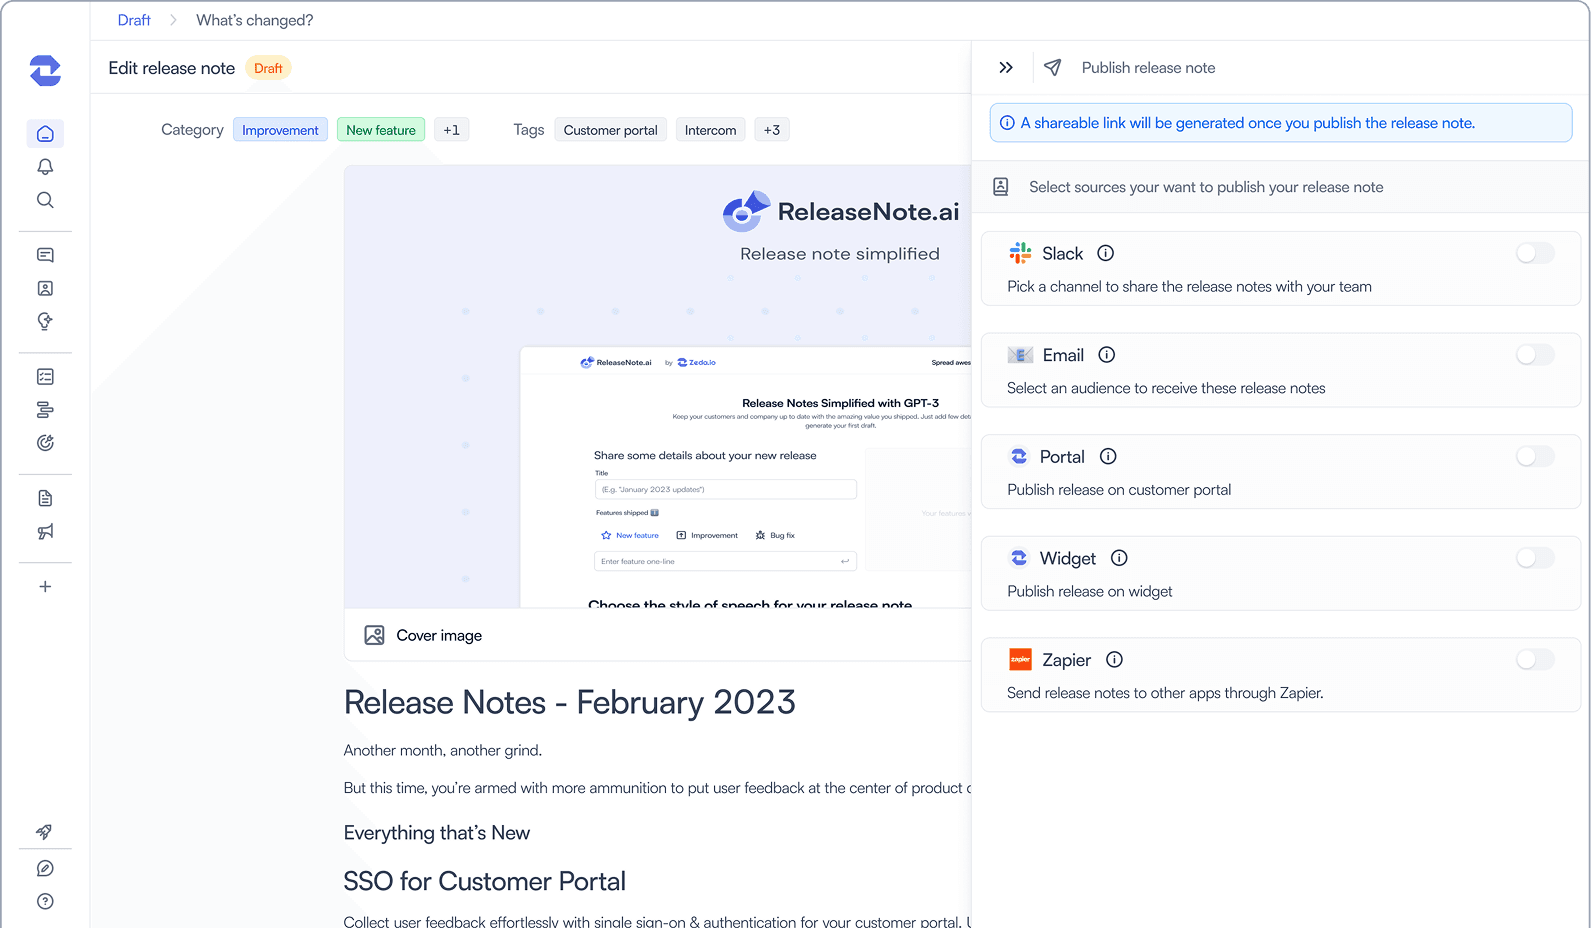Click the Widget logo icon
1591x928 pixels.
[1019, 558]
